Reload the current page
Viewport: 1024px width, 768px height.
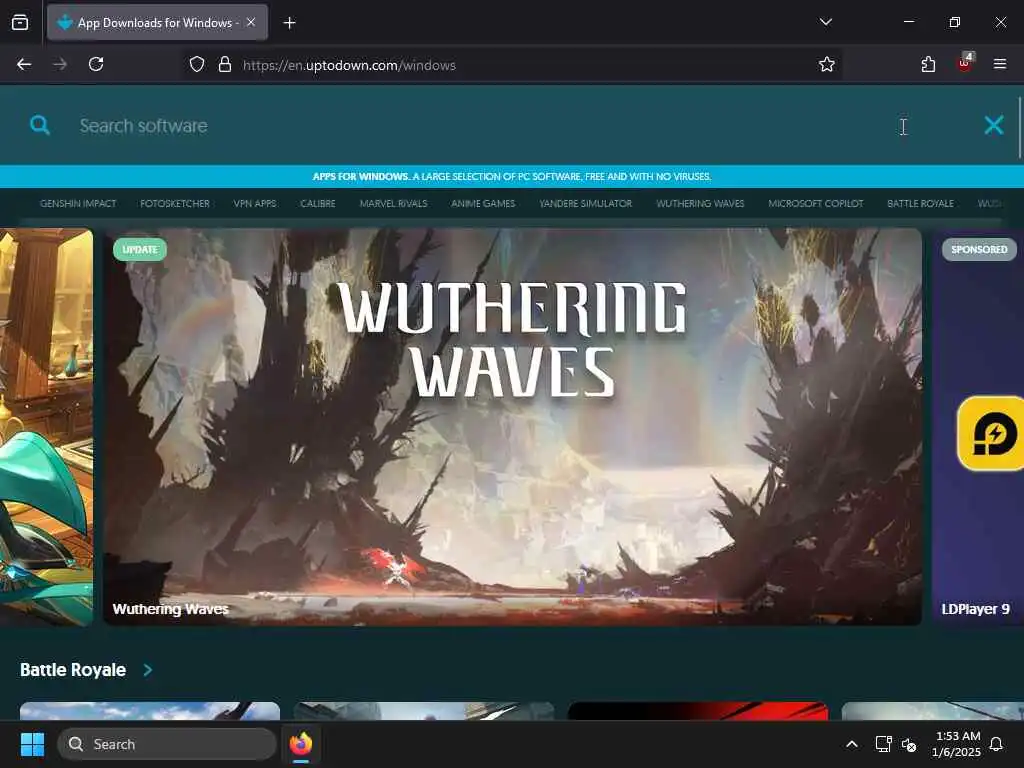click(x=96, y=64)
